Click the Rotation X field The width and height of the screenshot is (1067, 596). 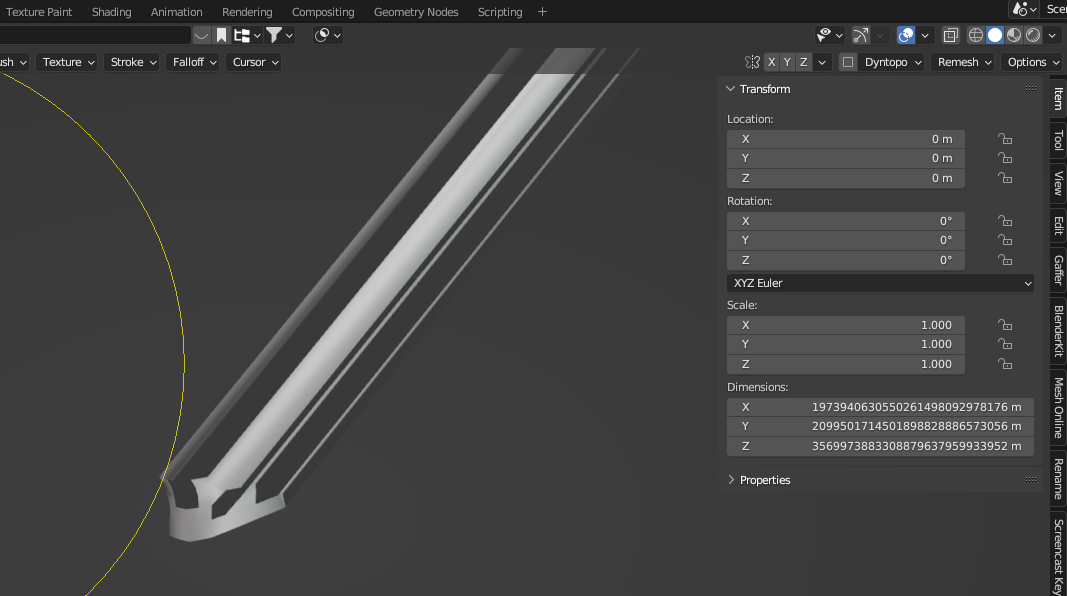point(845,221)
